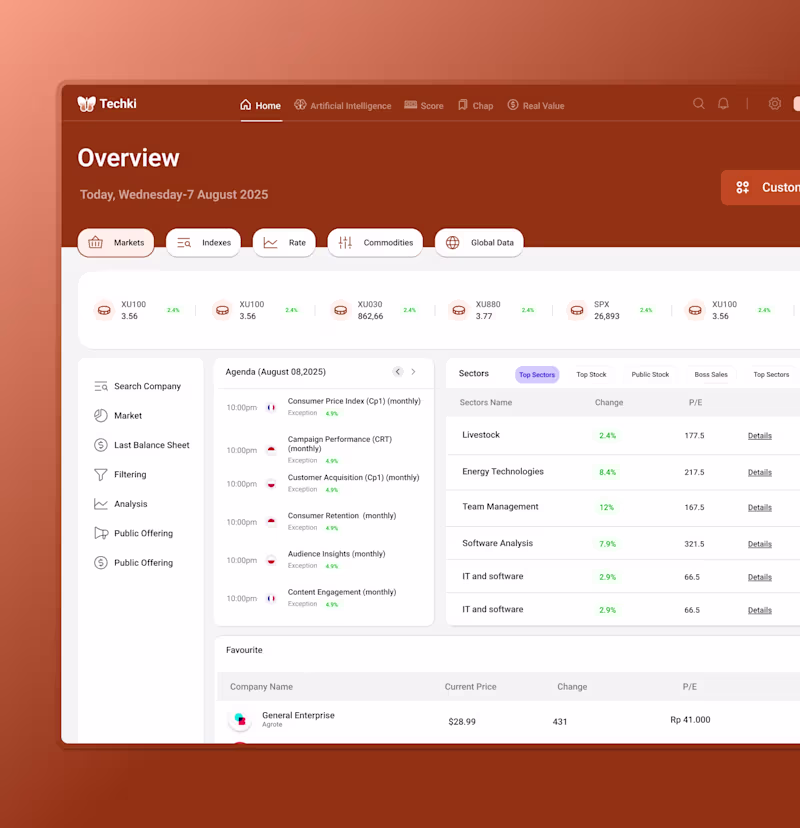The width and height of the screenshot is (800, 828).
Task: Go to previous agenda day with left chevron
Action: 397,371
